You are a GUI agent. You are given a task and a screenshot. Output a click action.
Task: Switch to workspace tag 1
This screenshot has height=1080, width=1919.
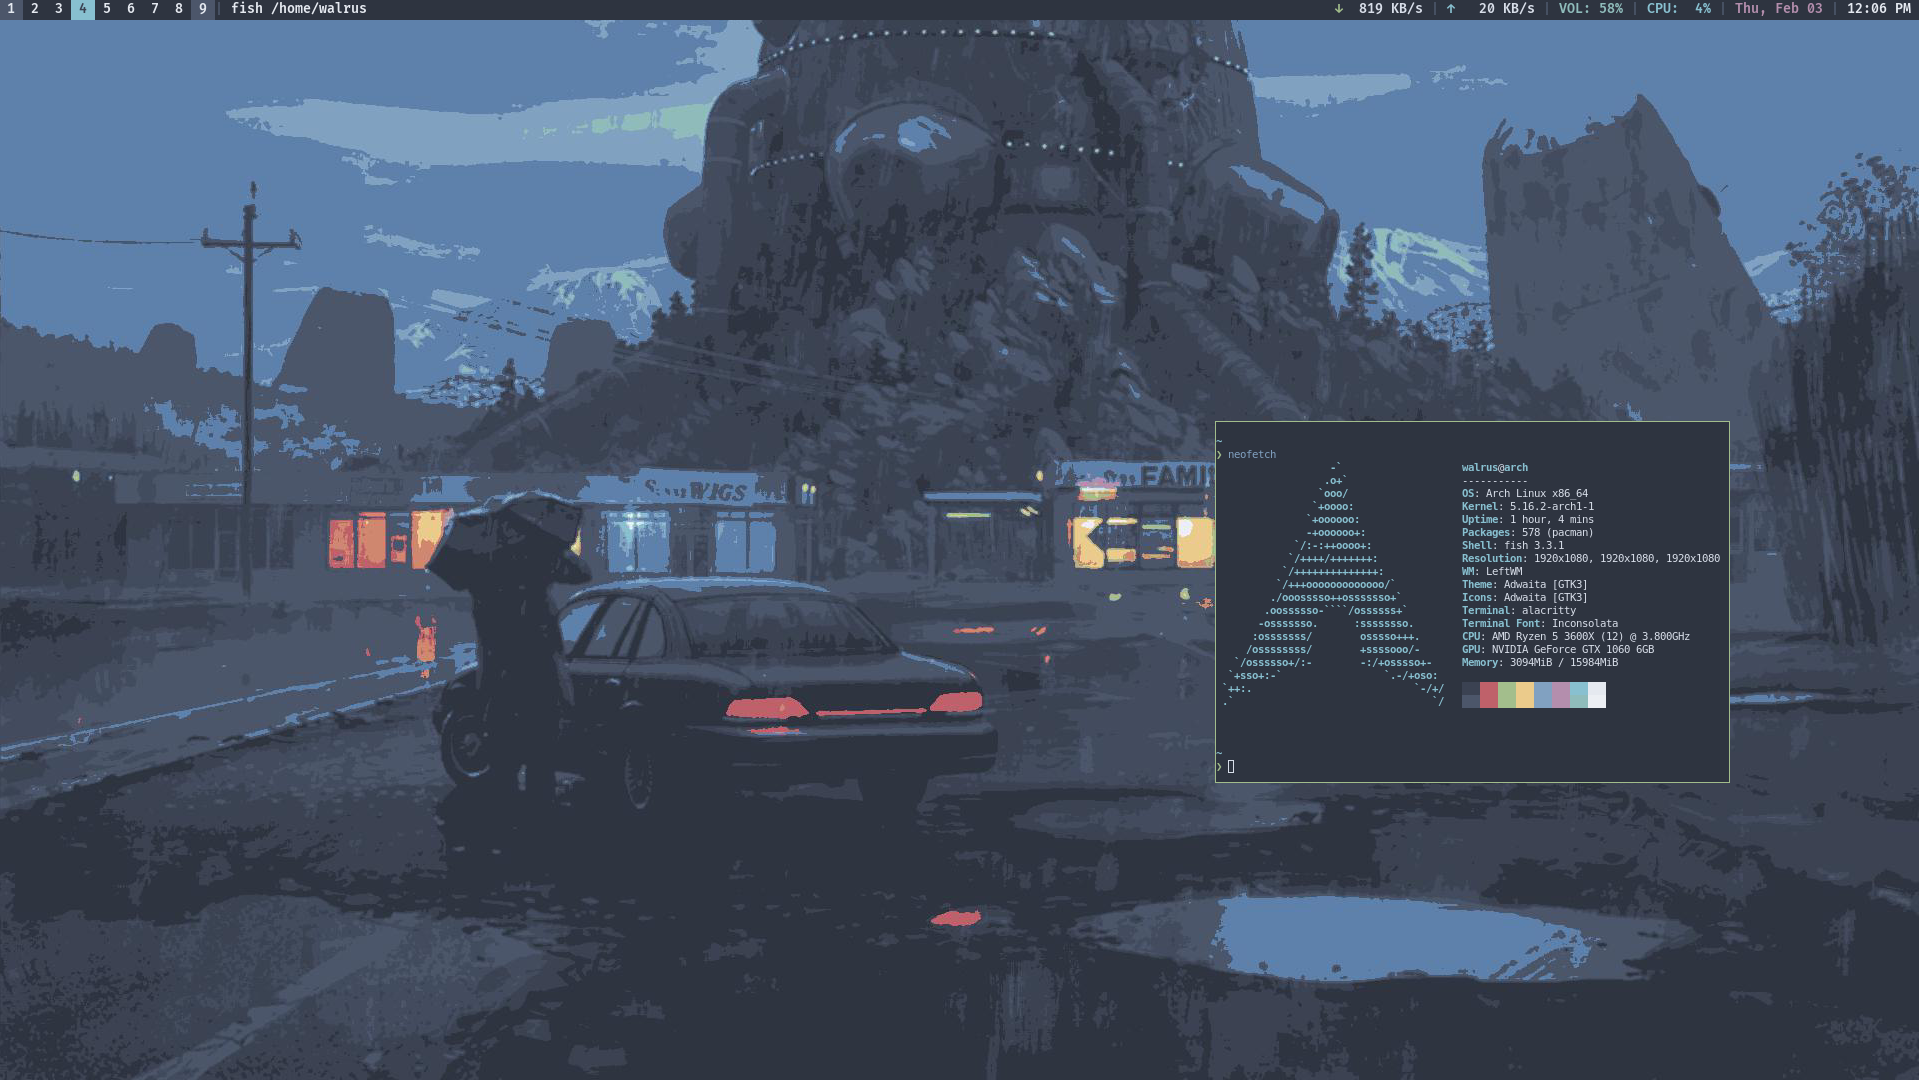point(11,9)
